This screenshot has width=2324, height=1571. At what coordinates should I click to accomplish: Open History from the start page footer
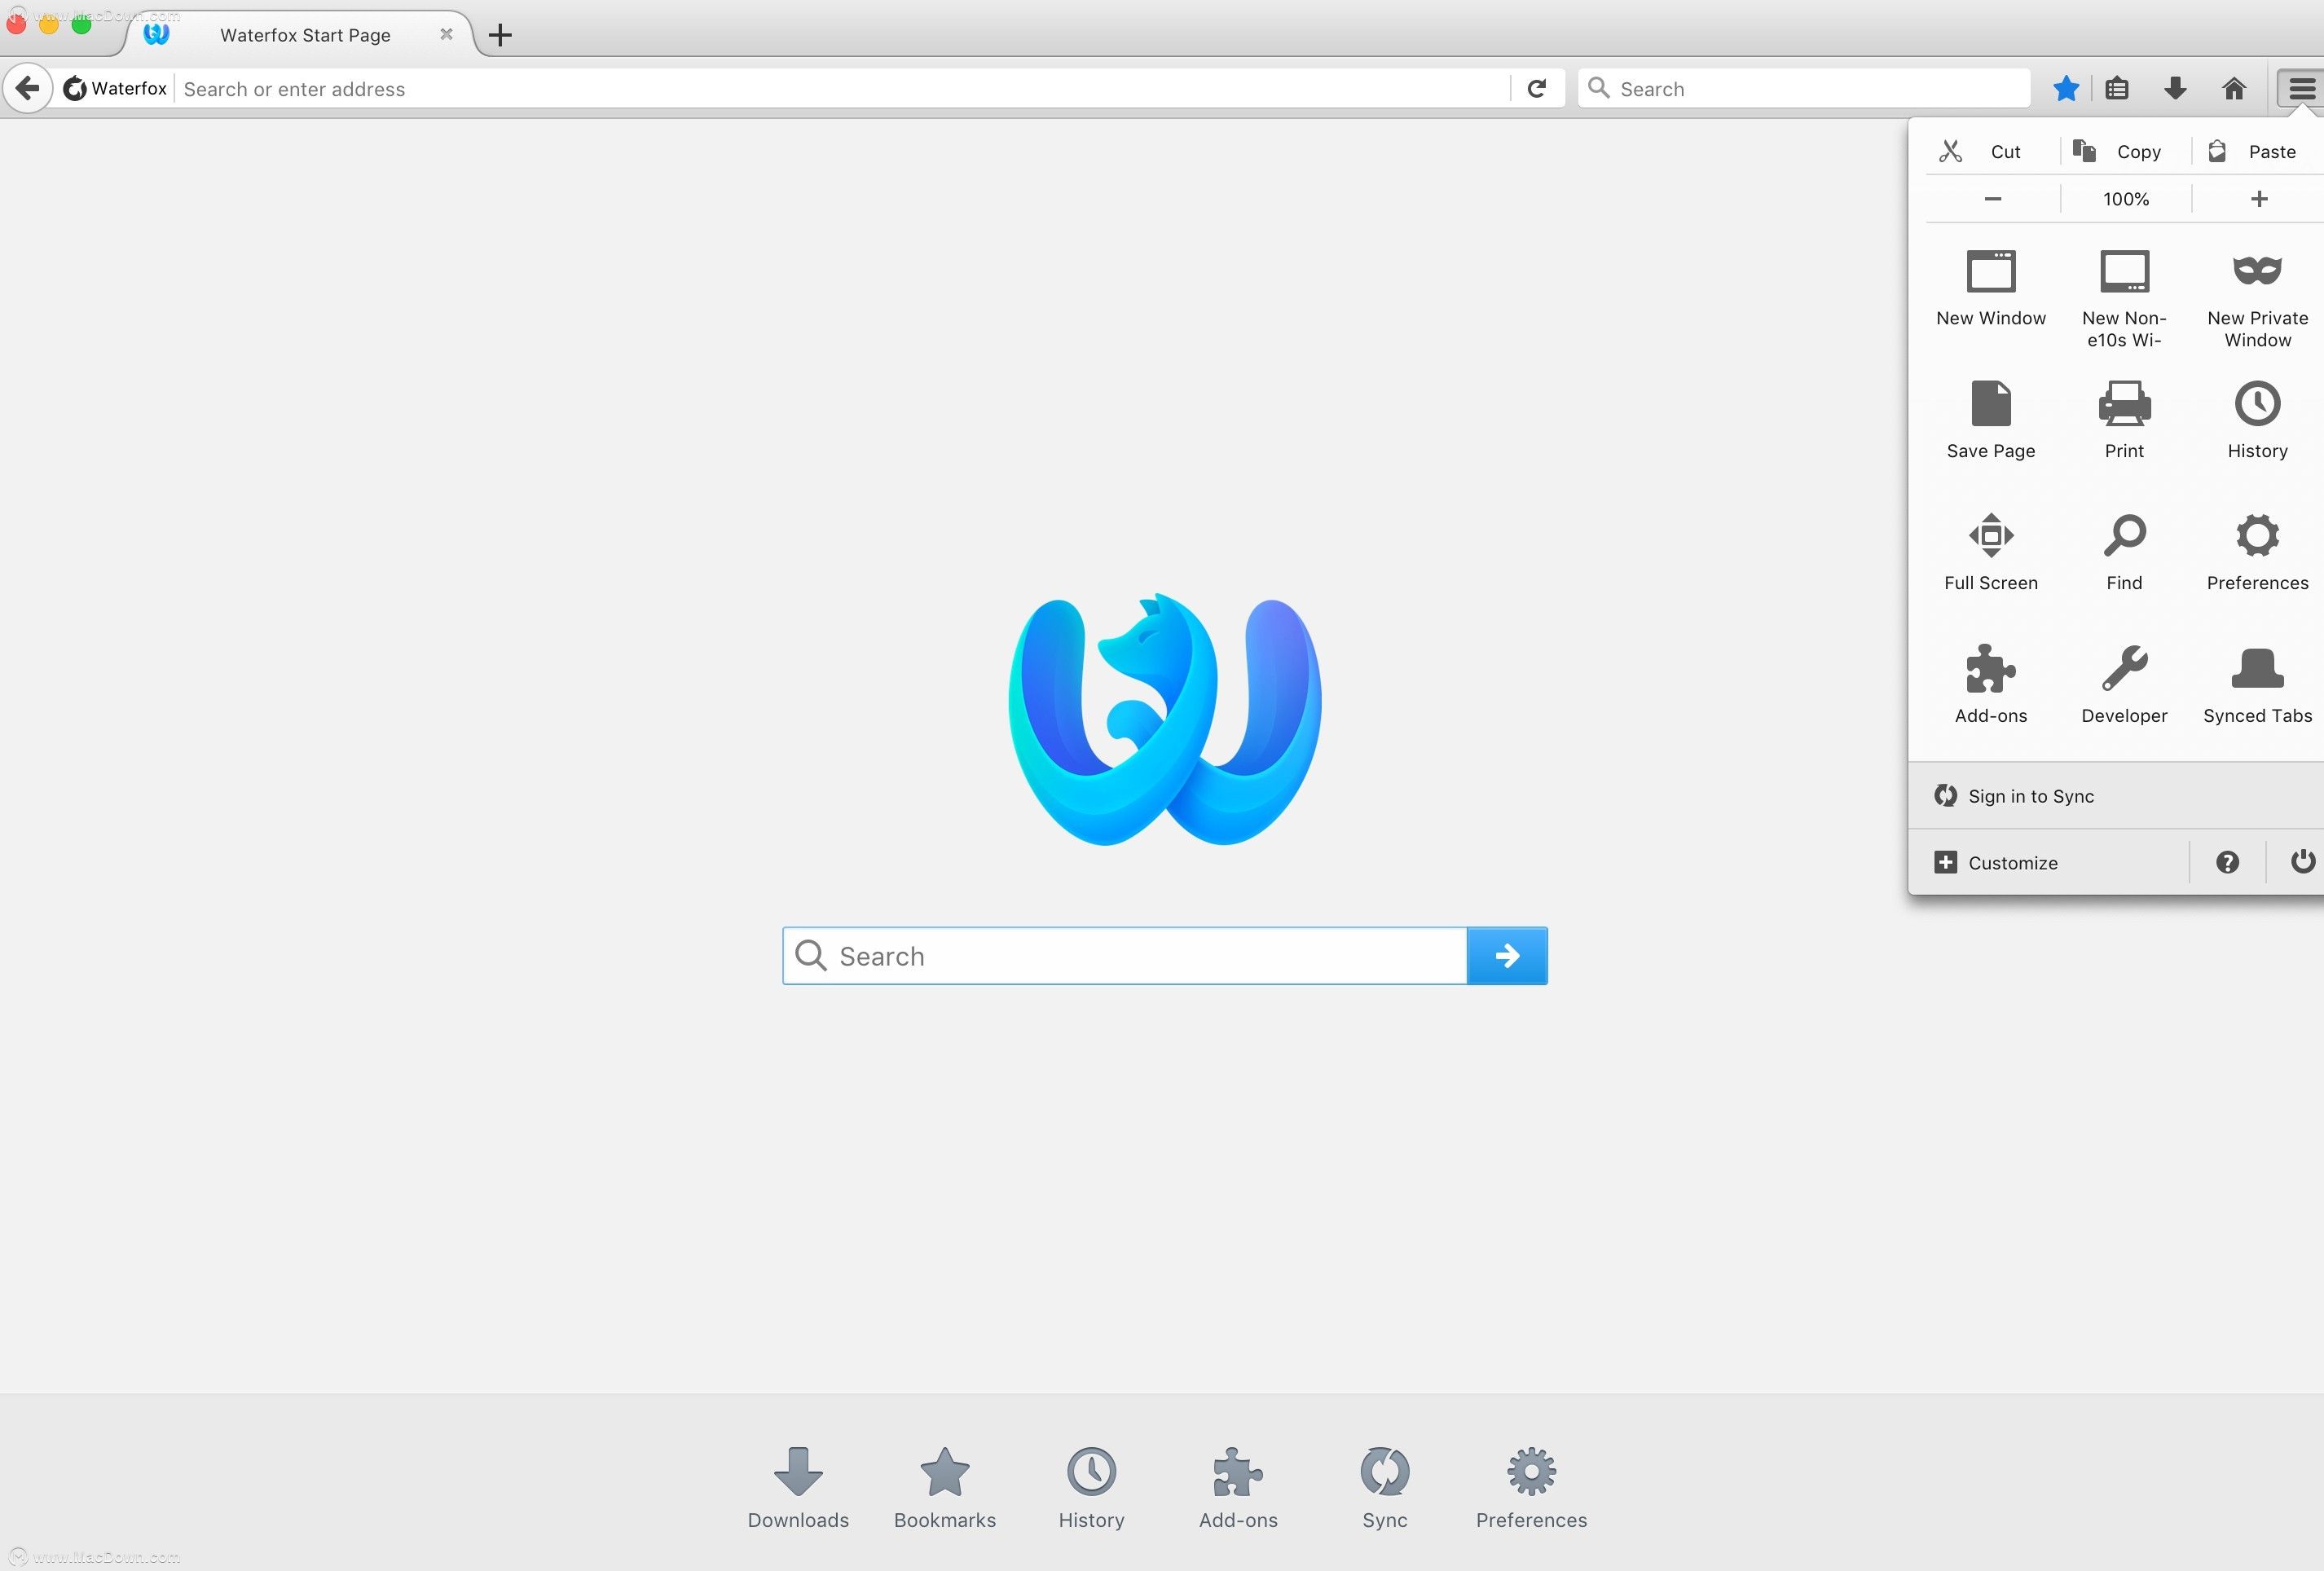[x=1091, y=1488]
